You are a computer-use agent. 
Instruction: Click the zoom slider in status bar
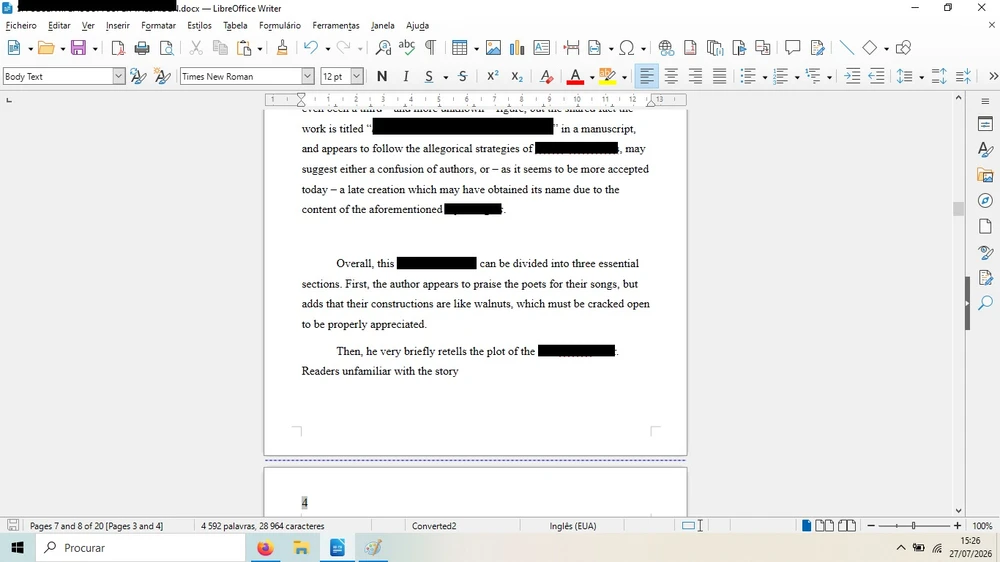913,526
